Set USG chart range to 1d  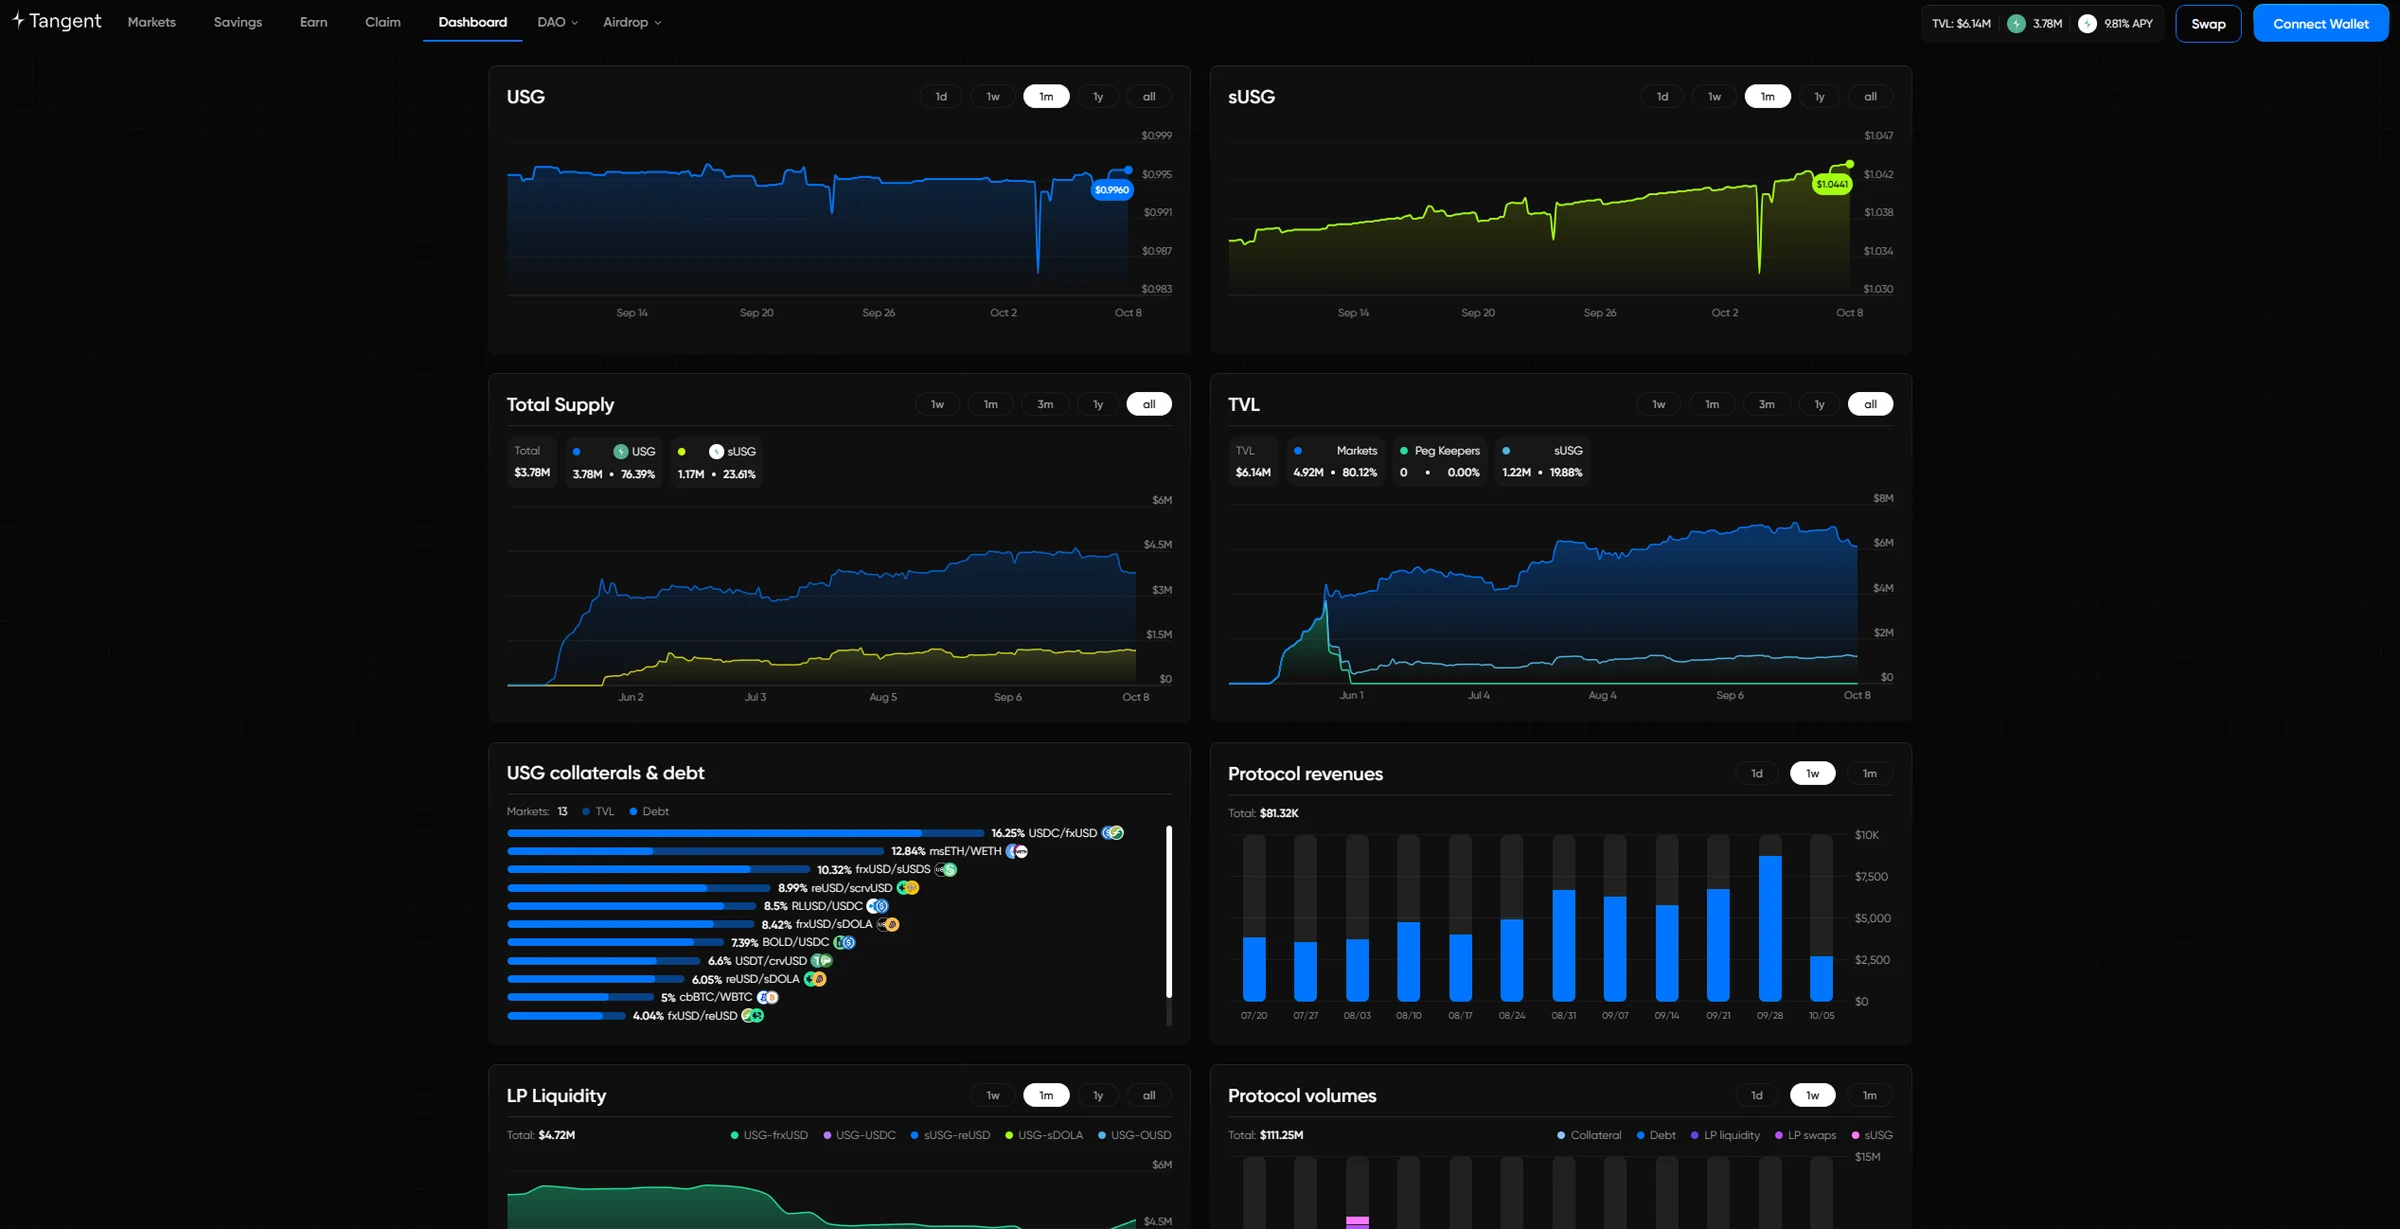(x=941, y=96)
